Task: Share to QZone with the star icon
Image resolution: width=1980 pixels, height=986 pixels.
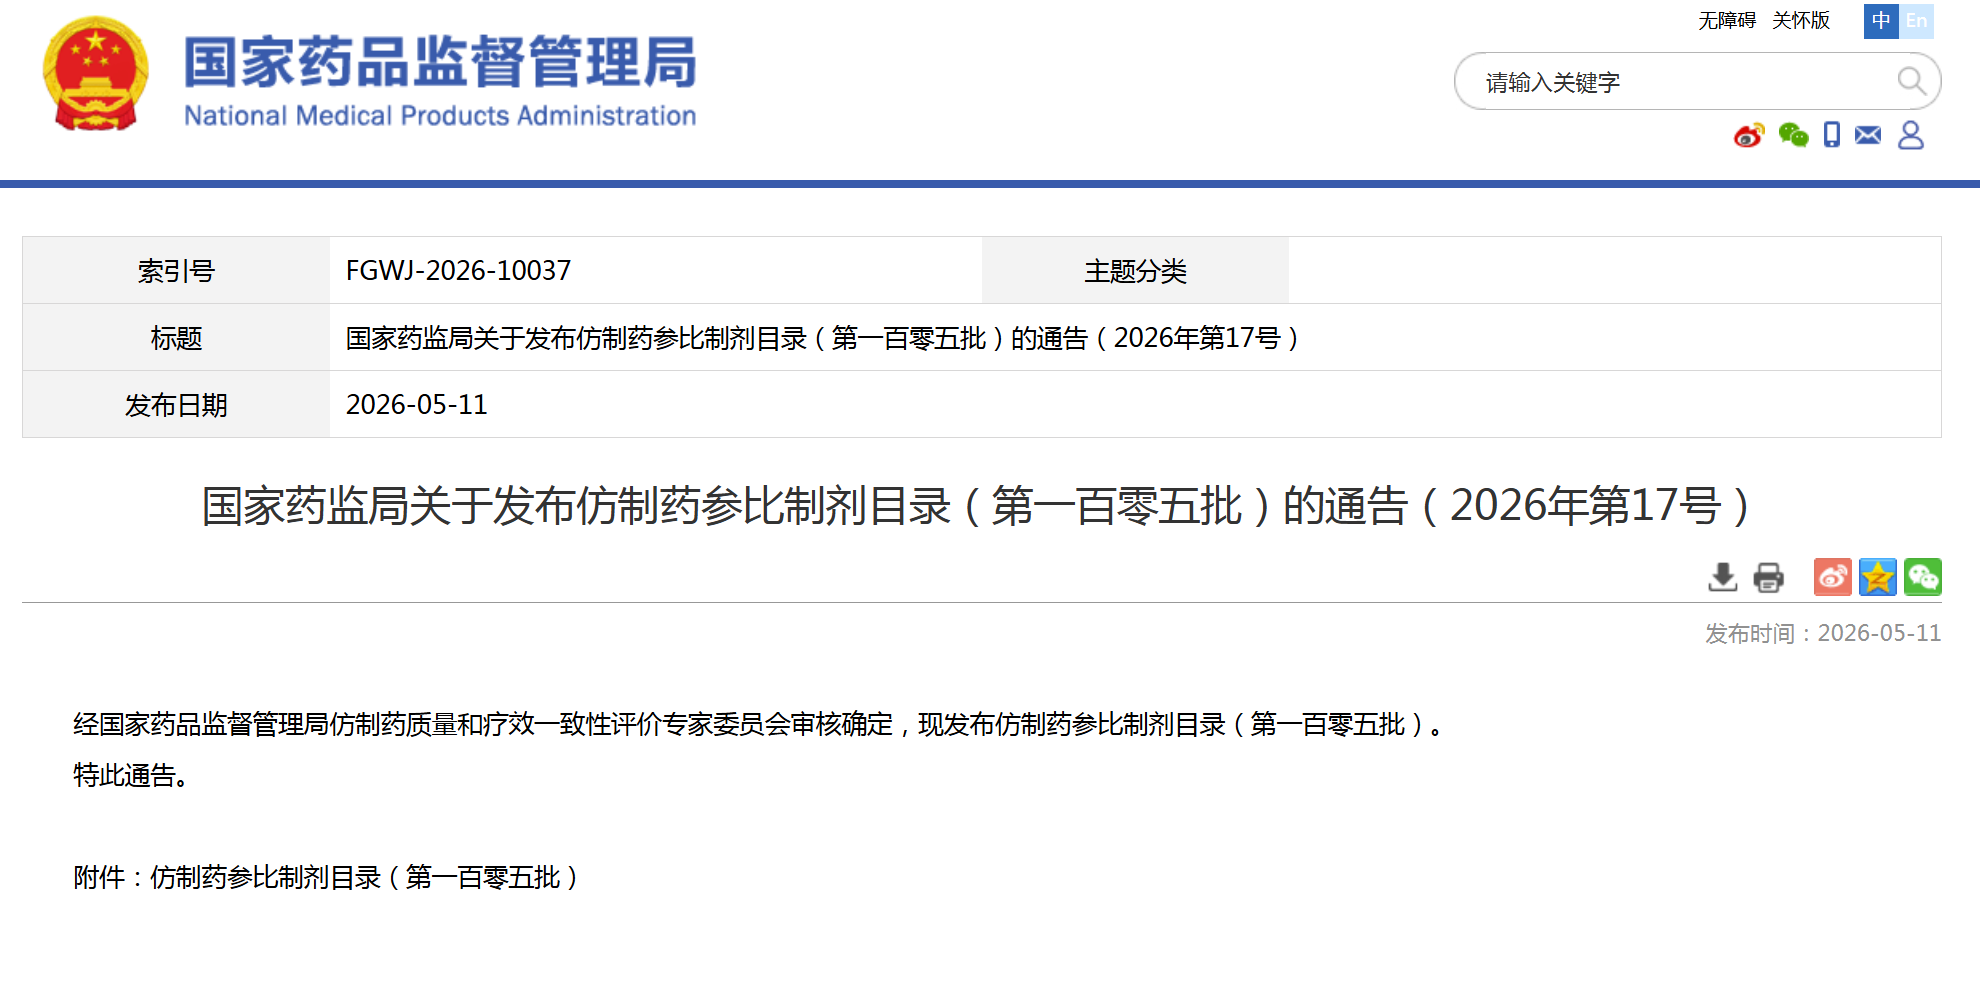Action: [1877, 577]
